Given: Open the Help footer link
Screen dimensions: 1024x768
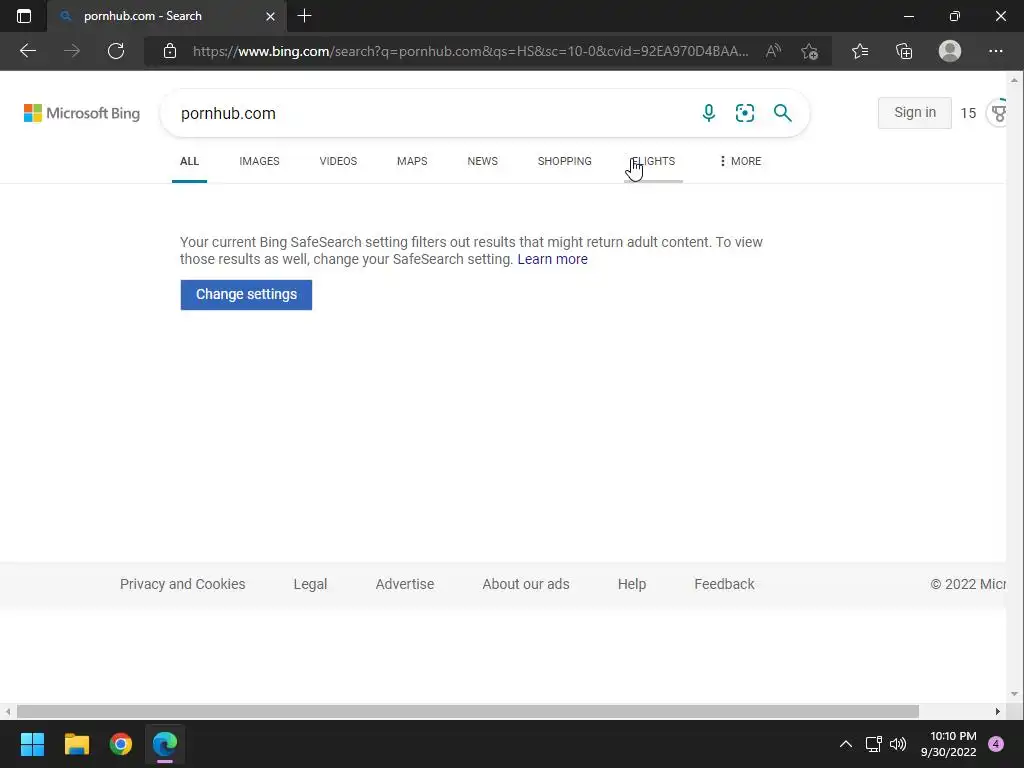Looking at the screenshot, I should tap(632, 584).
